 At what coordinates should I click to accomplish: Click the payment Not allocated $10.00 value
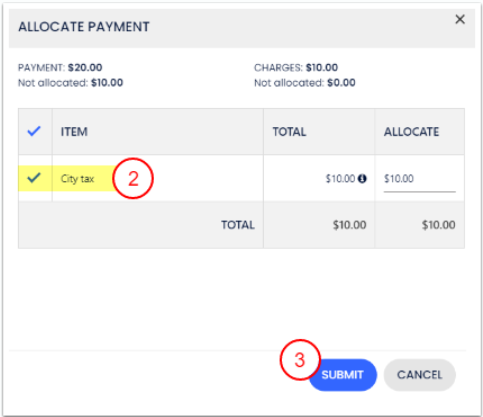coord(107,83)
